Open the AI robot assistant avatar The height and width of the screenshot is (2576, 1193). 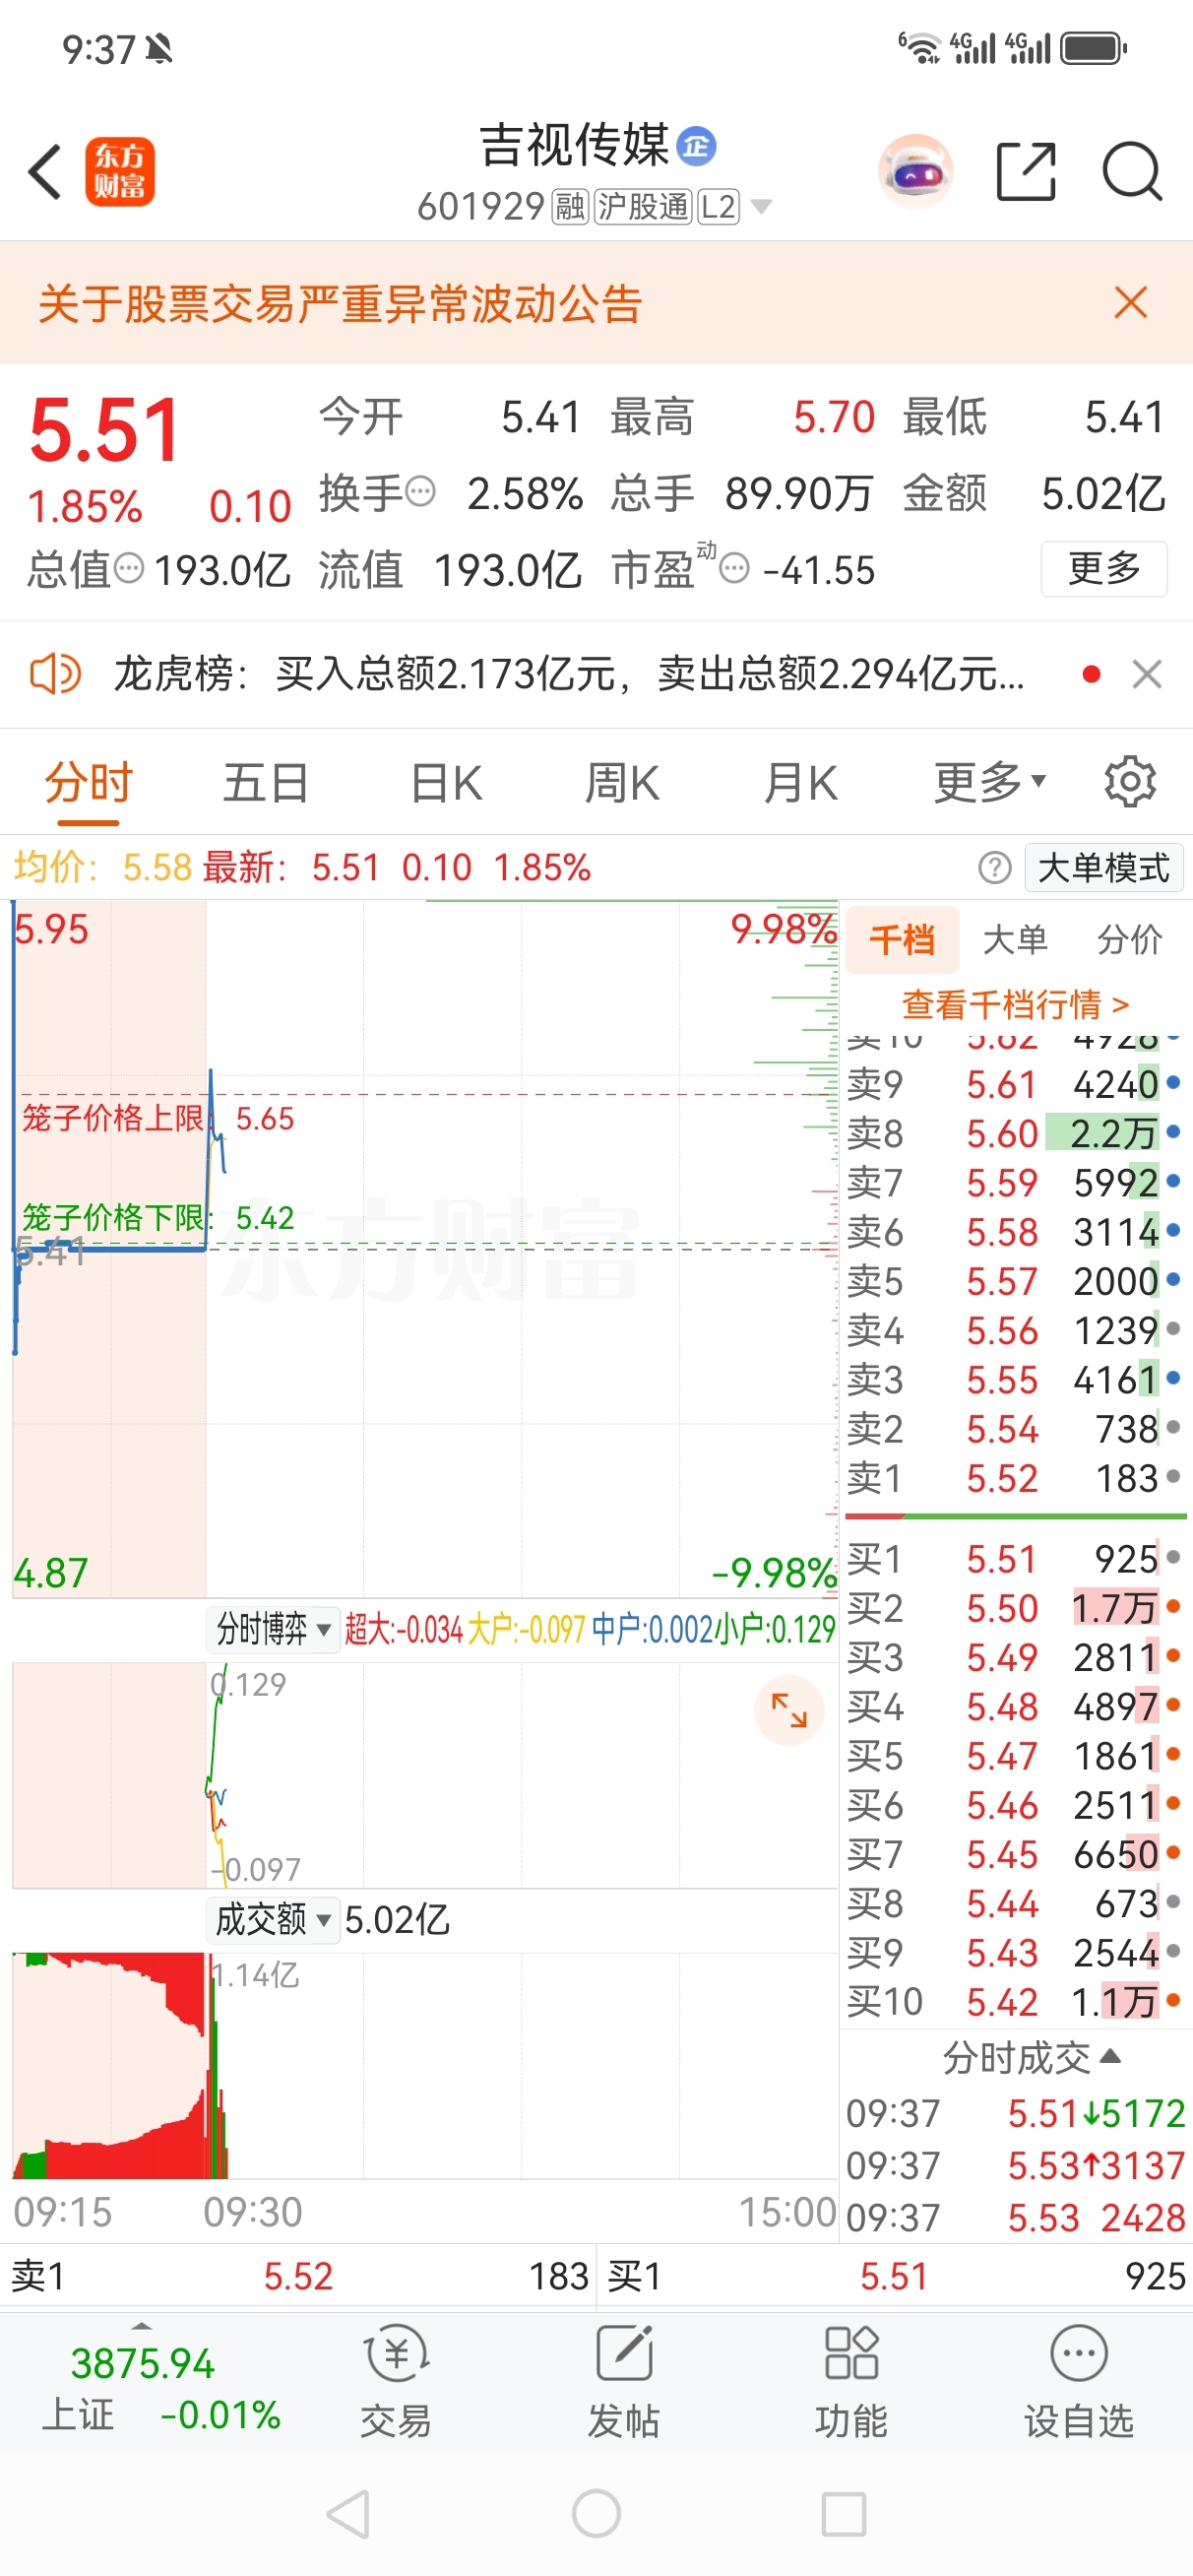915,172
